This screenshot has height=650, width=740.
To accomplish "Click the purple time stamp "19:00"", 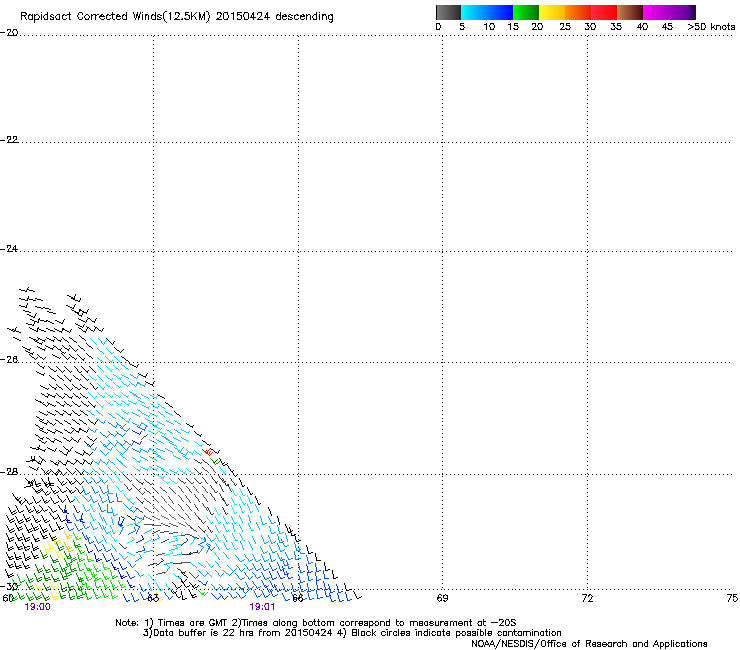I will (x=37, y=607).
